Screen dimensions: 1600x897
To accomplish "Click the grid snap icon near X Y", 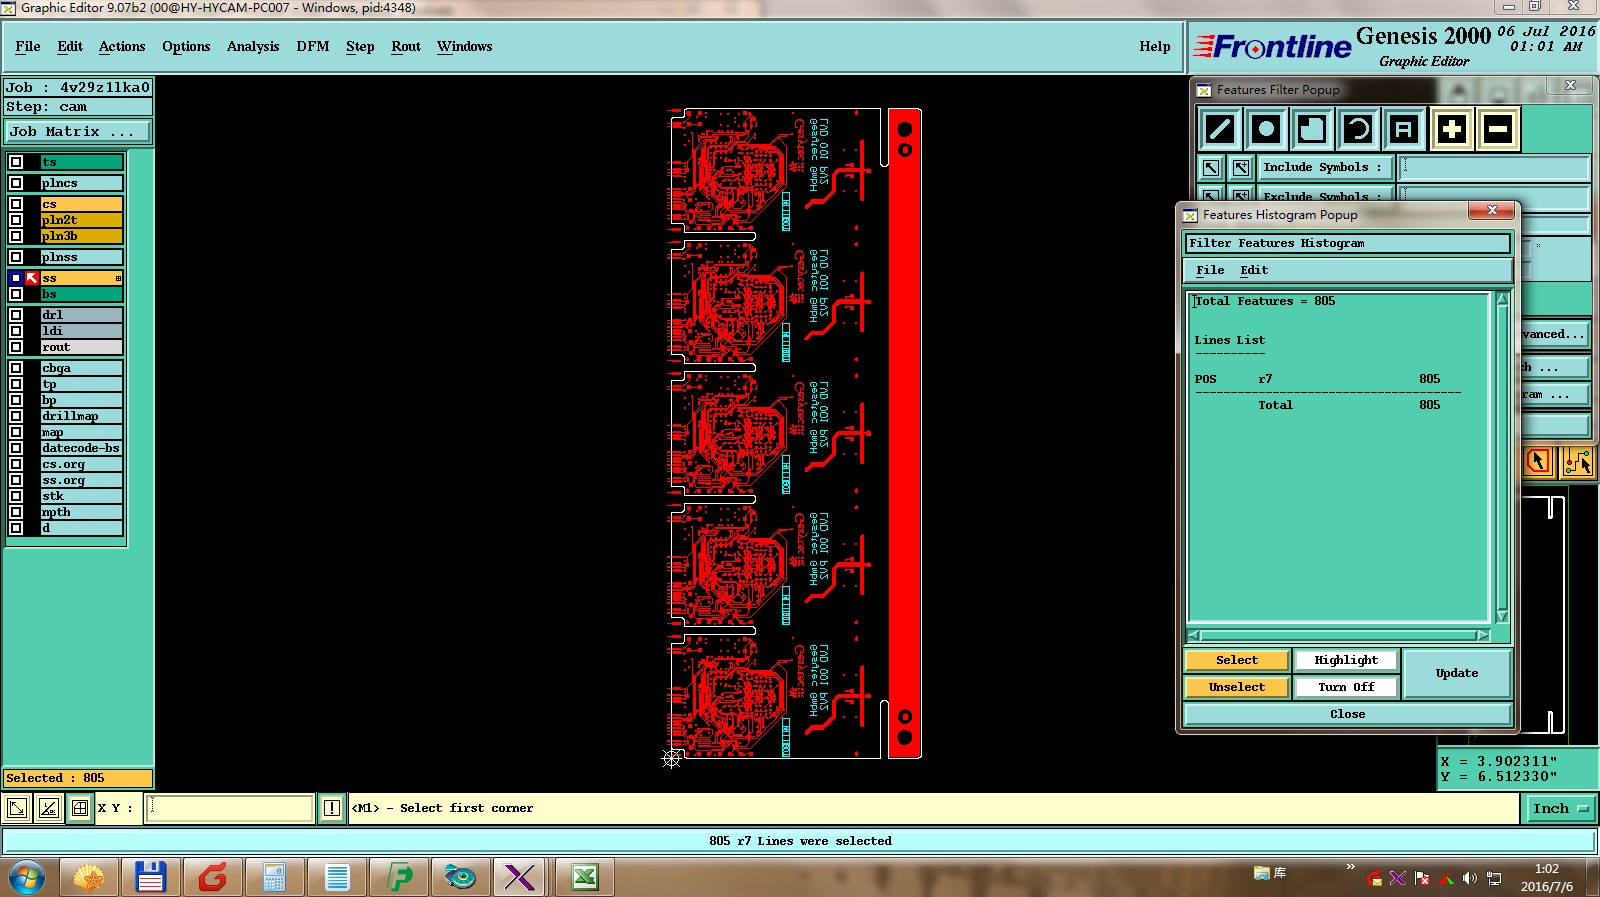I will click(x=80, y=808).
